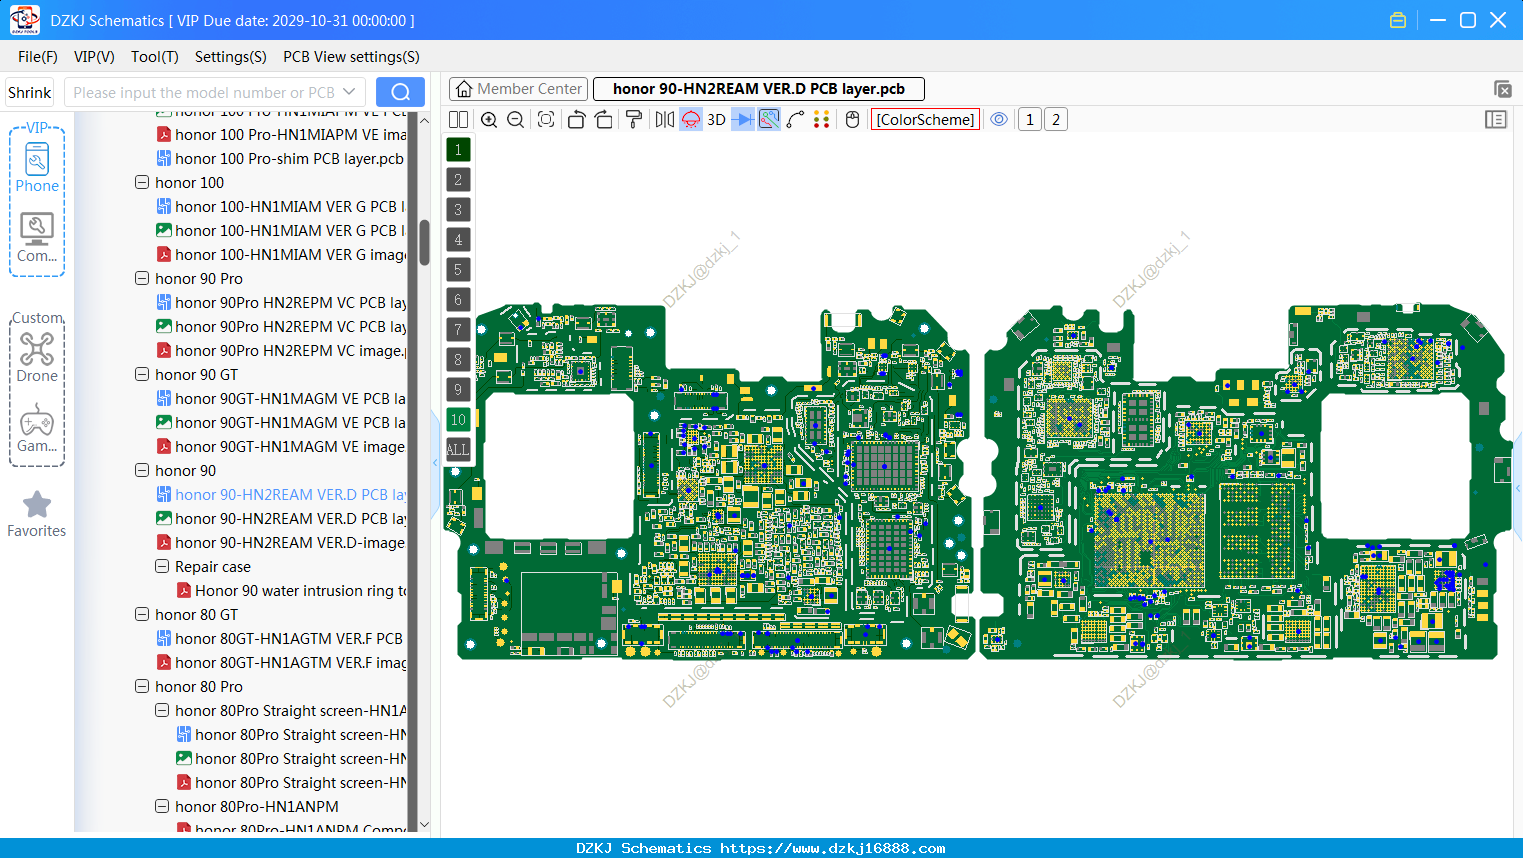Open the briefcase icon in title bar
The image size is (1523, 858).
pos(1398,20)
